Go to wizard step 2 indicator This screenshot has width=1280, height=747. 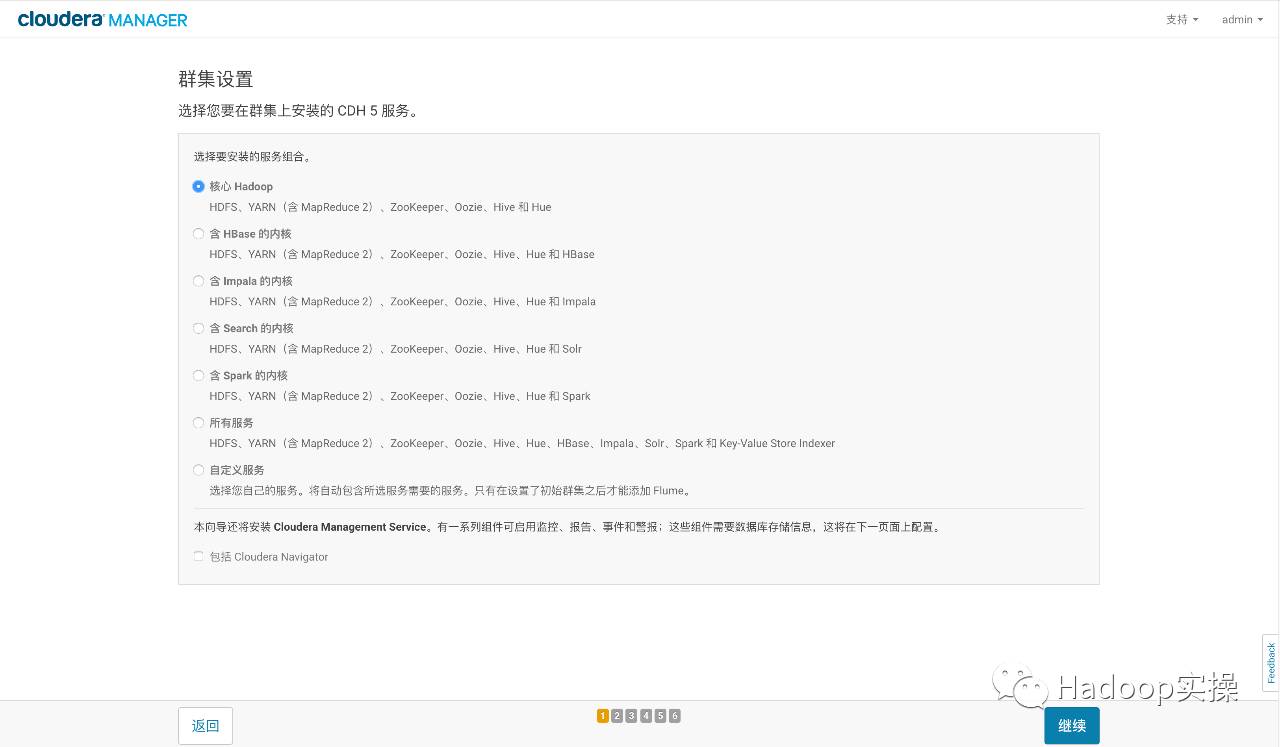click(617, 716)
